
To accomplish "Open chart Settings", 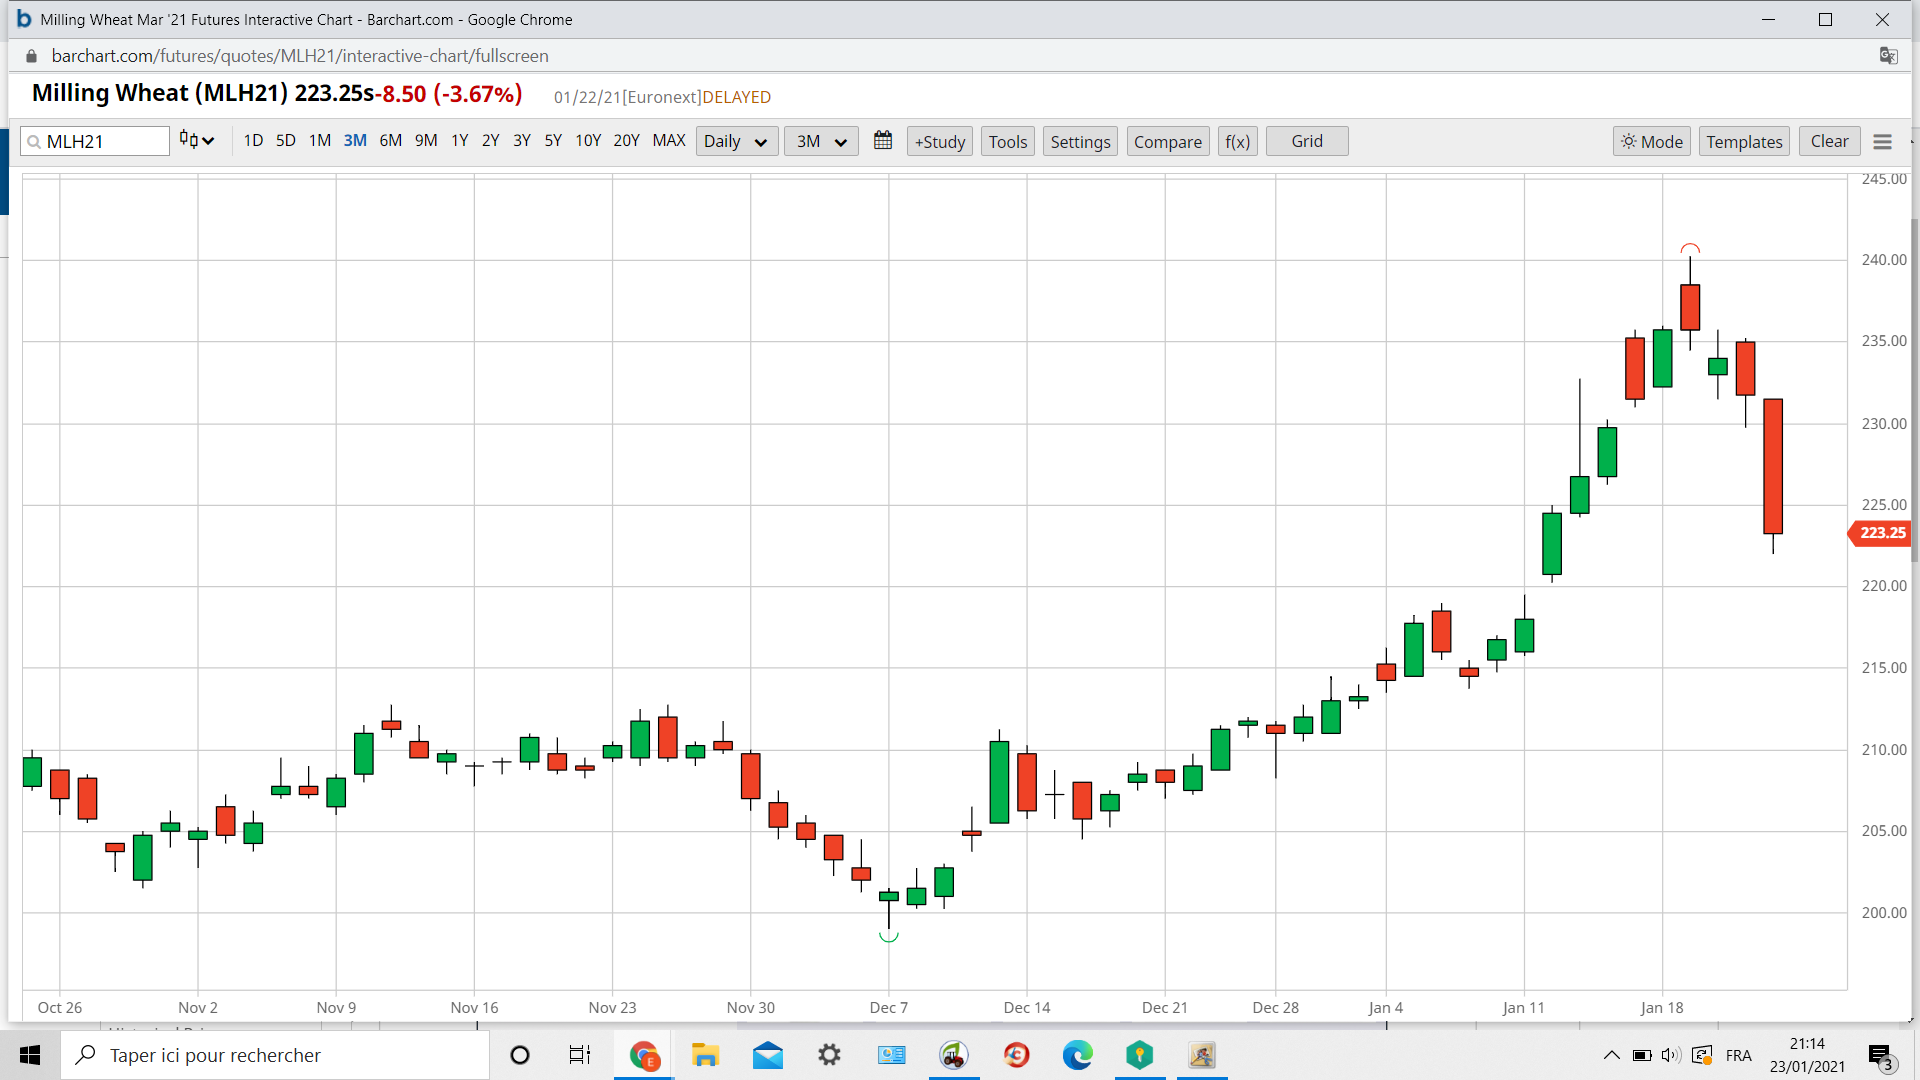I will point(1080,141).
